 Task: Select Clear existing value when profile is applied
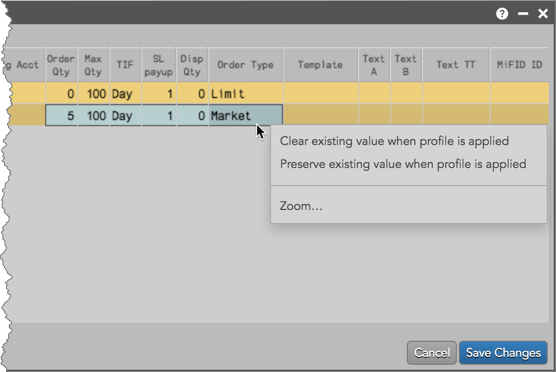click(394, 141)
